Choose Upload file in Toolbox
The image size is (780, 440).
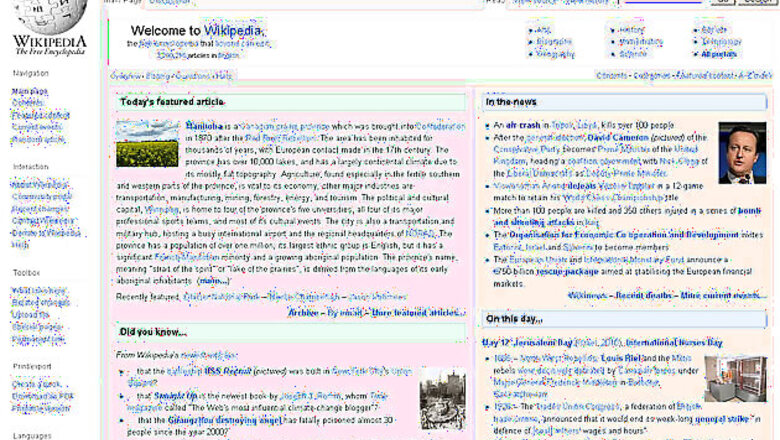click(30, 315)
